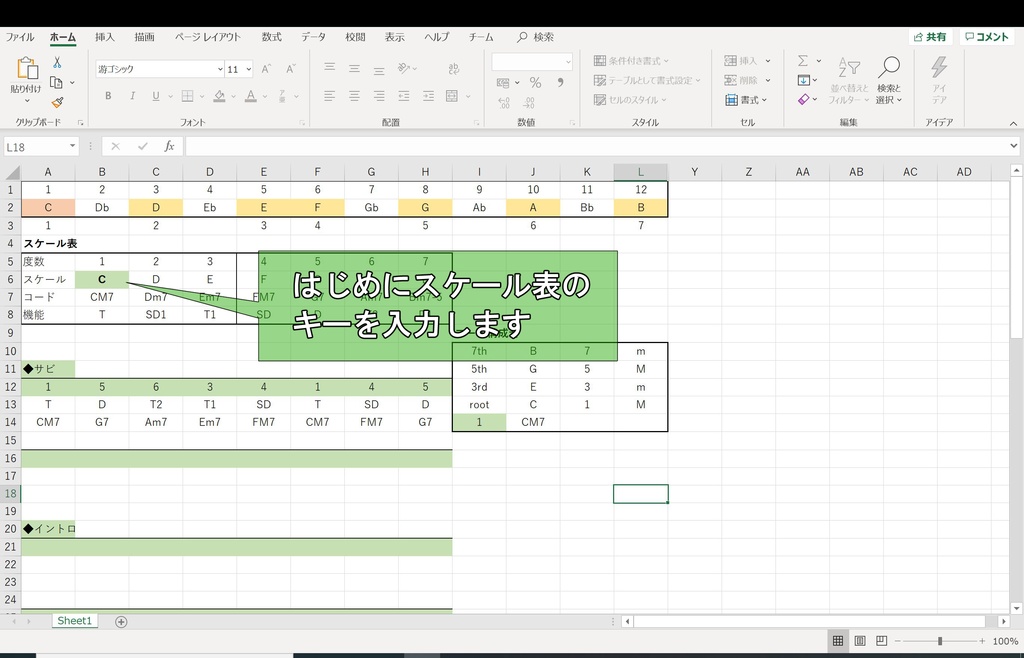
Task: Open the number format combo box
Action: (x=532, y=61)
